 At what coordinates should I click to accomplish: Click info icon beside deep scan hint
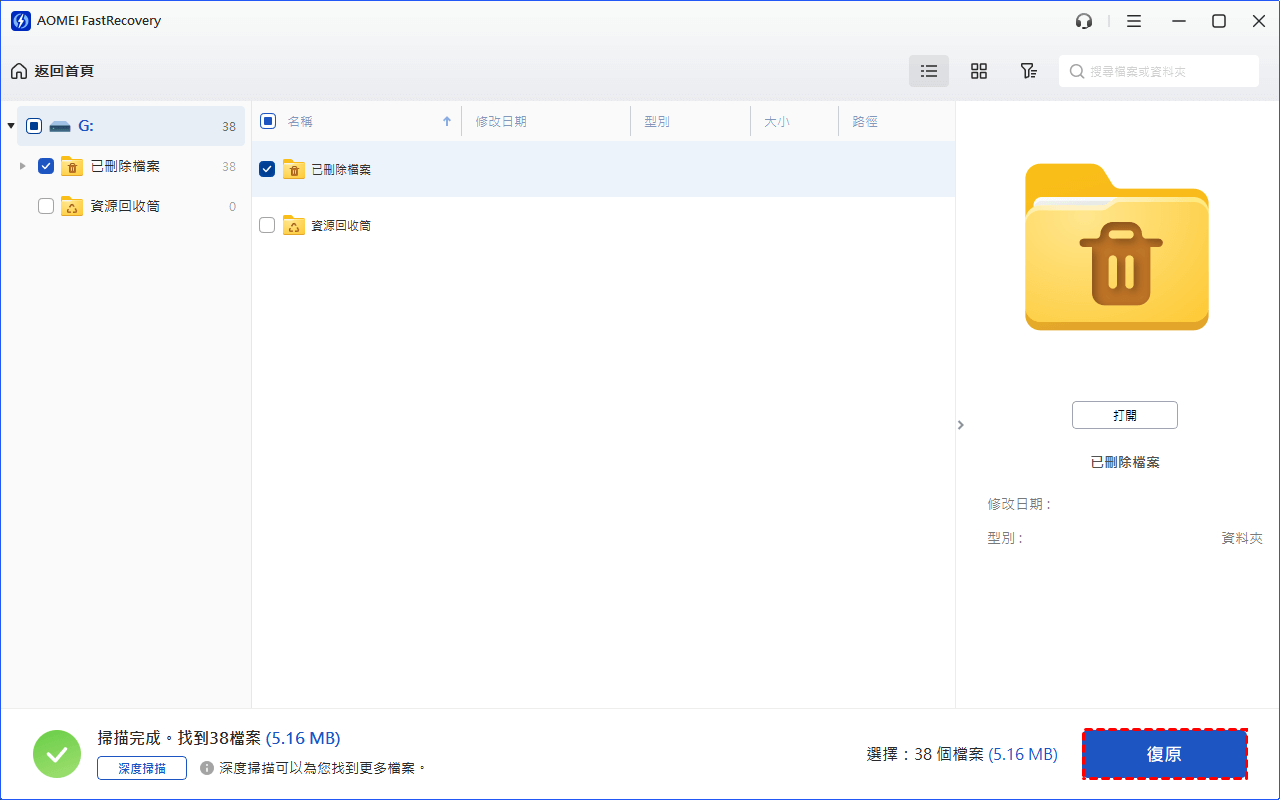tap(207, 768)
